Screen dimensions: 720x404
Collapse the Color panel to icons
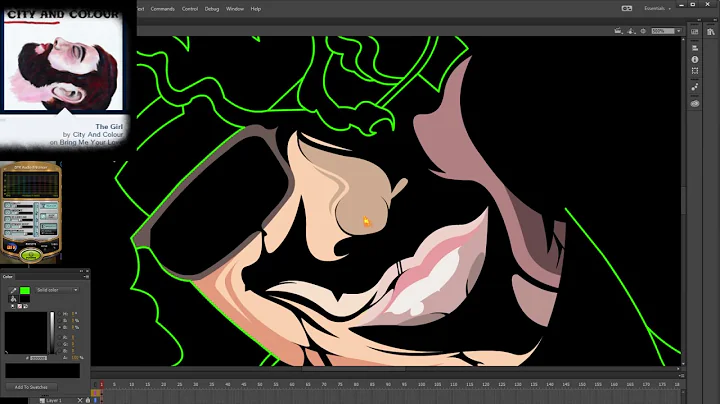pyautogui.click(x=81, y=271)
